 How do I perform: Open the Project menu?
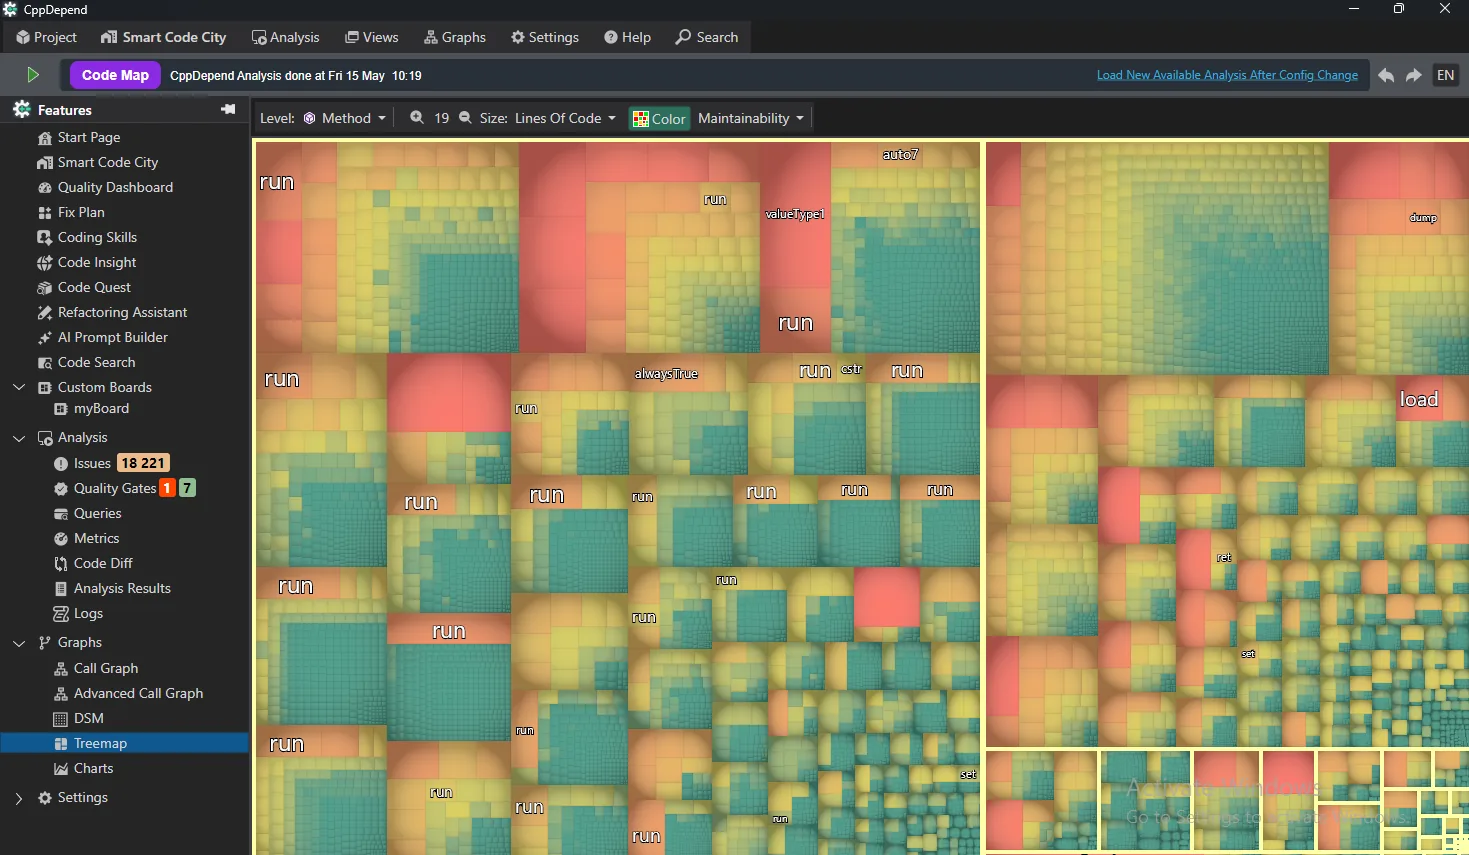click(46, 37)
